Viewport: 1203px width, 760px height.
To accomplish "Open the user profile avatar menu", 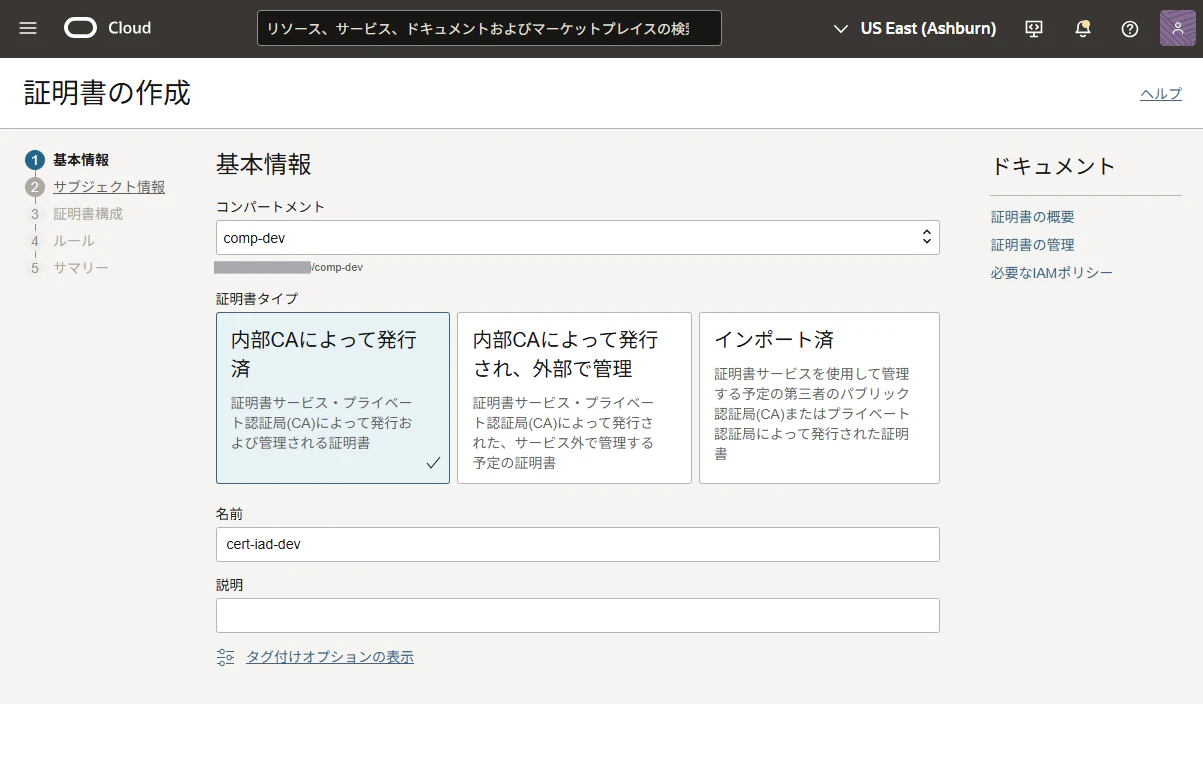I will click(1178, 28).
